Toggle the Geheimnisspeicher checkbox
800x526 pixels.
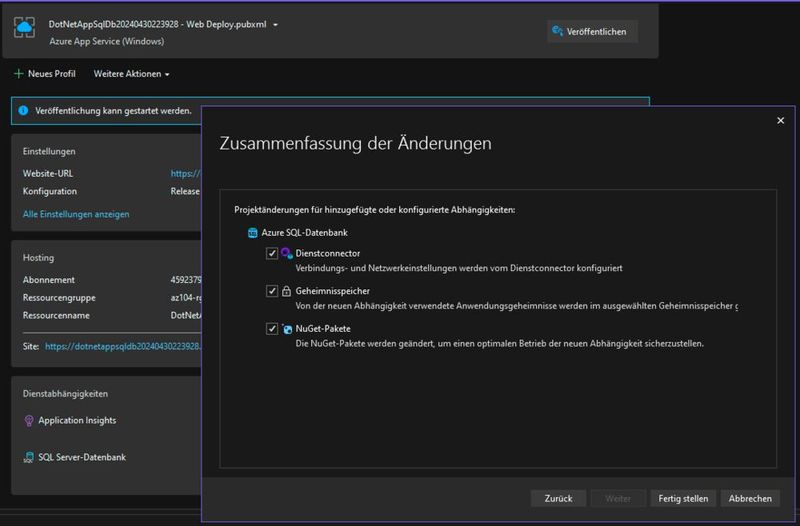click(272, 291)
